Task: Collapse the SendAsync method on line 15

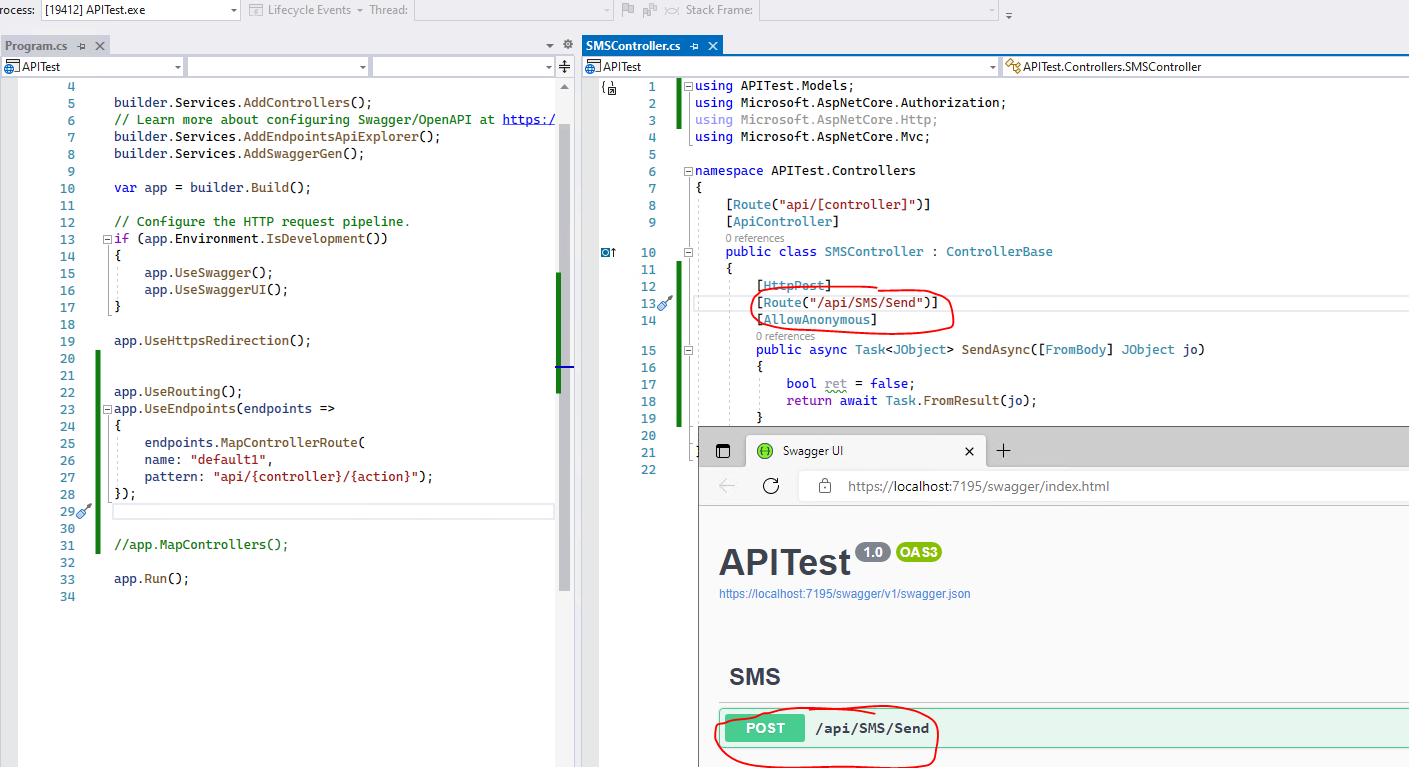Action: point(687,350)
